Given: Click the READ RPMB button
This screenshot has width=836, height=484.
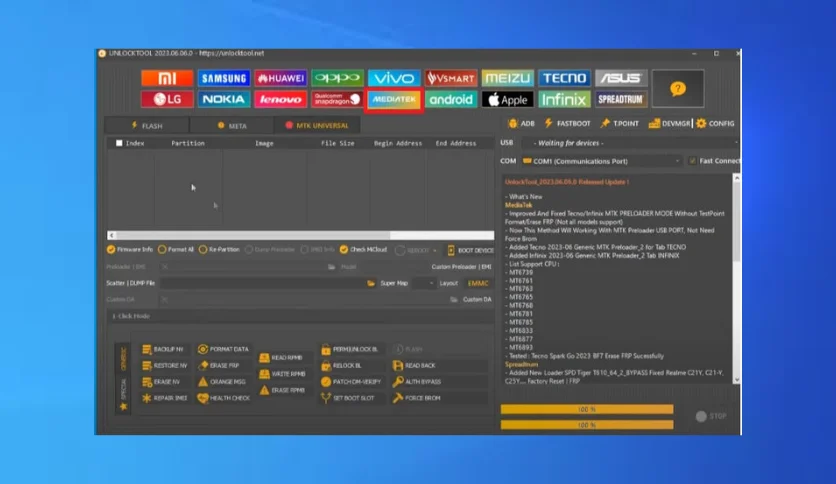Looking at the screenshot, I should 281,358.
